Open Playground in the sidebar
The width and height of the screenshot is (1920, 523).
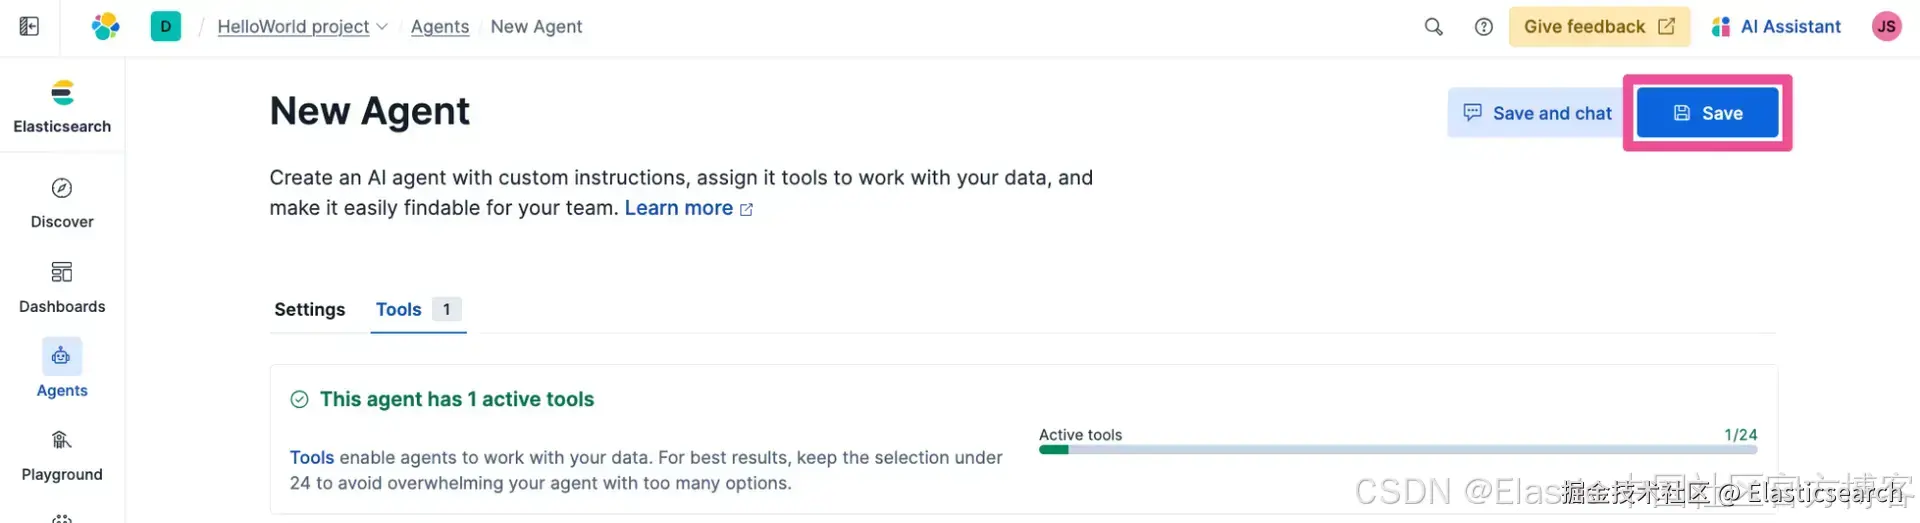click(62, 455)
